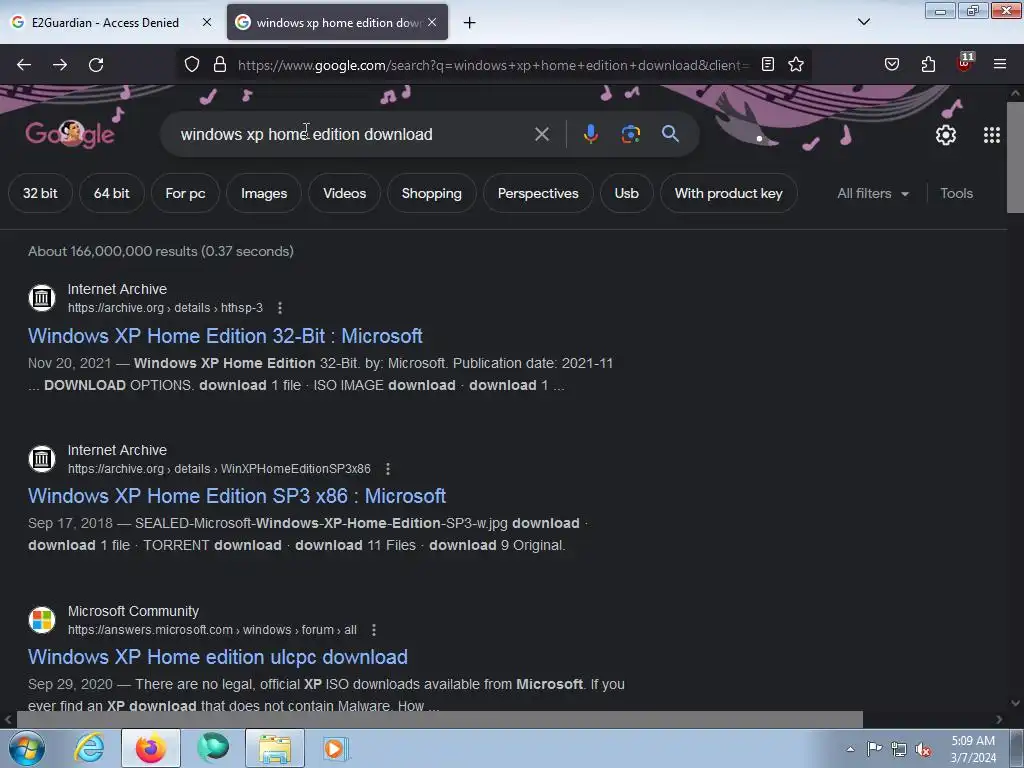The width and height of the screenshot is (1024, 768).
Task: Apply the For pc filter chip
Action: (185, 193)
